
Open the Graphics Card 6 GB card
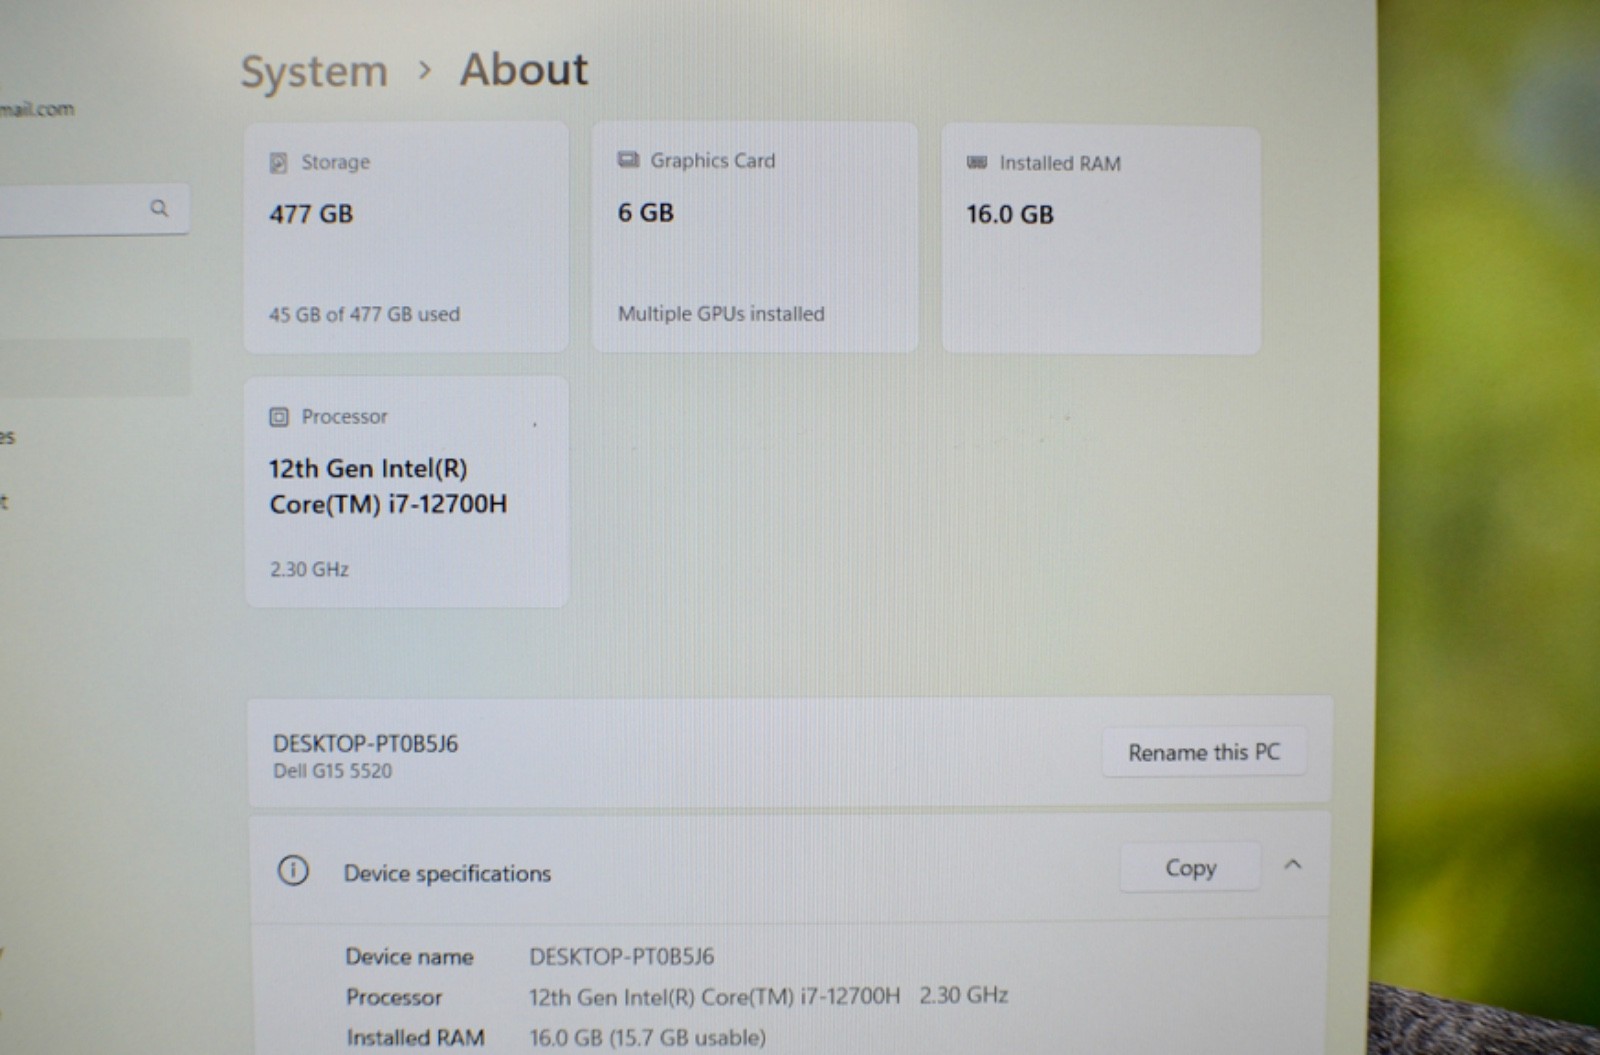click(x=755, y=237)
